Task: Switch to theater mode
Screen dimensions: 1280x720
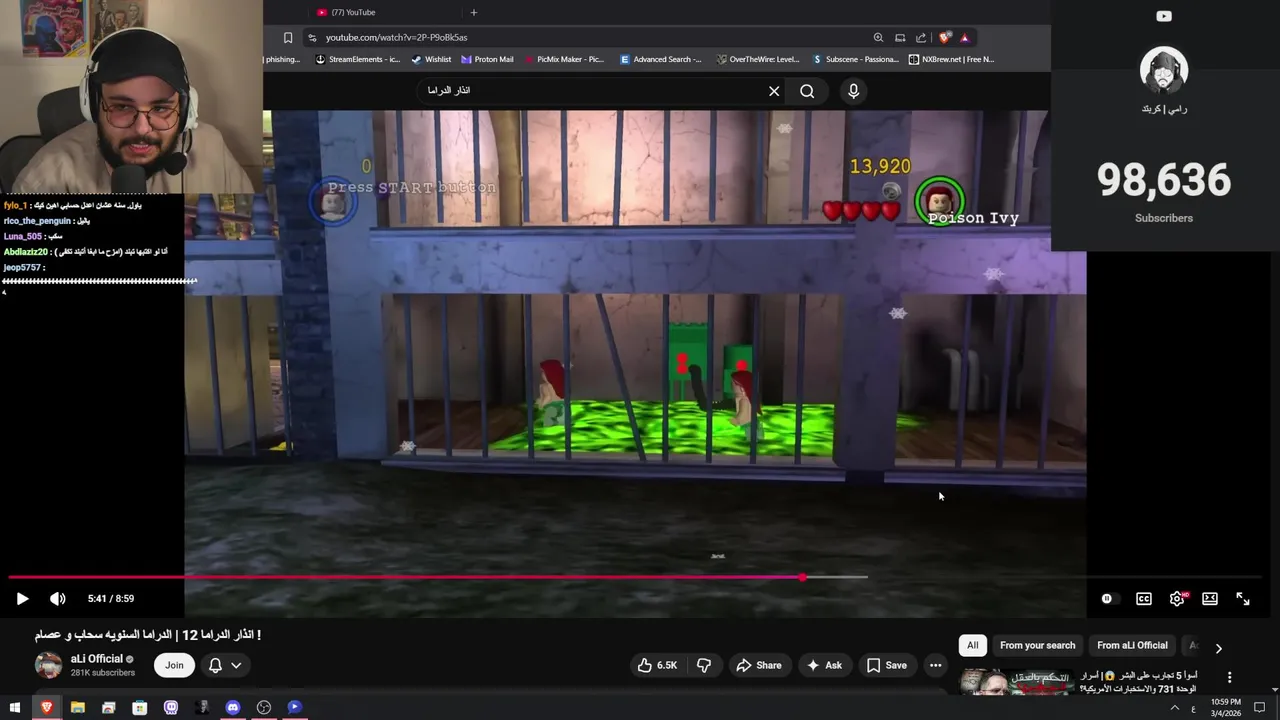Action: pyautogui.click(x=1210, y=599)
